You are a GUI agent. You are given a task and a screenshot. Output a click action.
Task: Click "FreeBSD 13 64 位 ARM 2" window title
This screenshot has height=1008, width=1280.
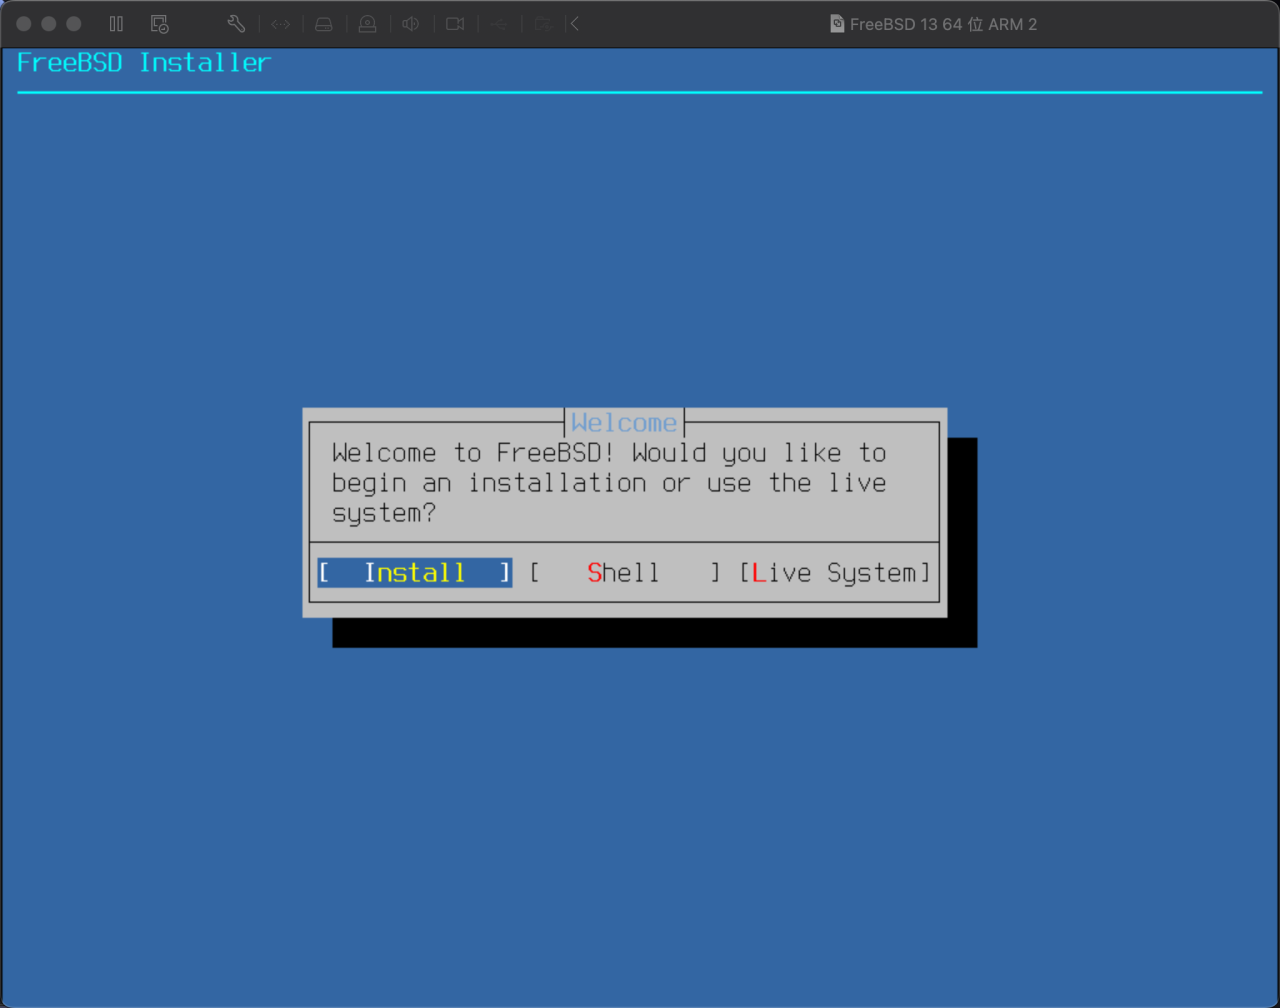pyautogui.click(x=943, y=24)
